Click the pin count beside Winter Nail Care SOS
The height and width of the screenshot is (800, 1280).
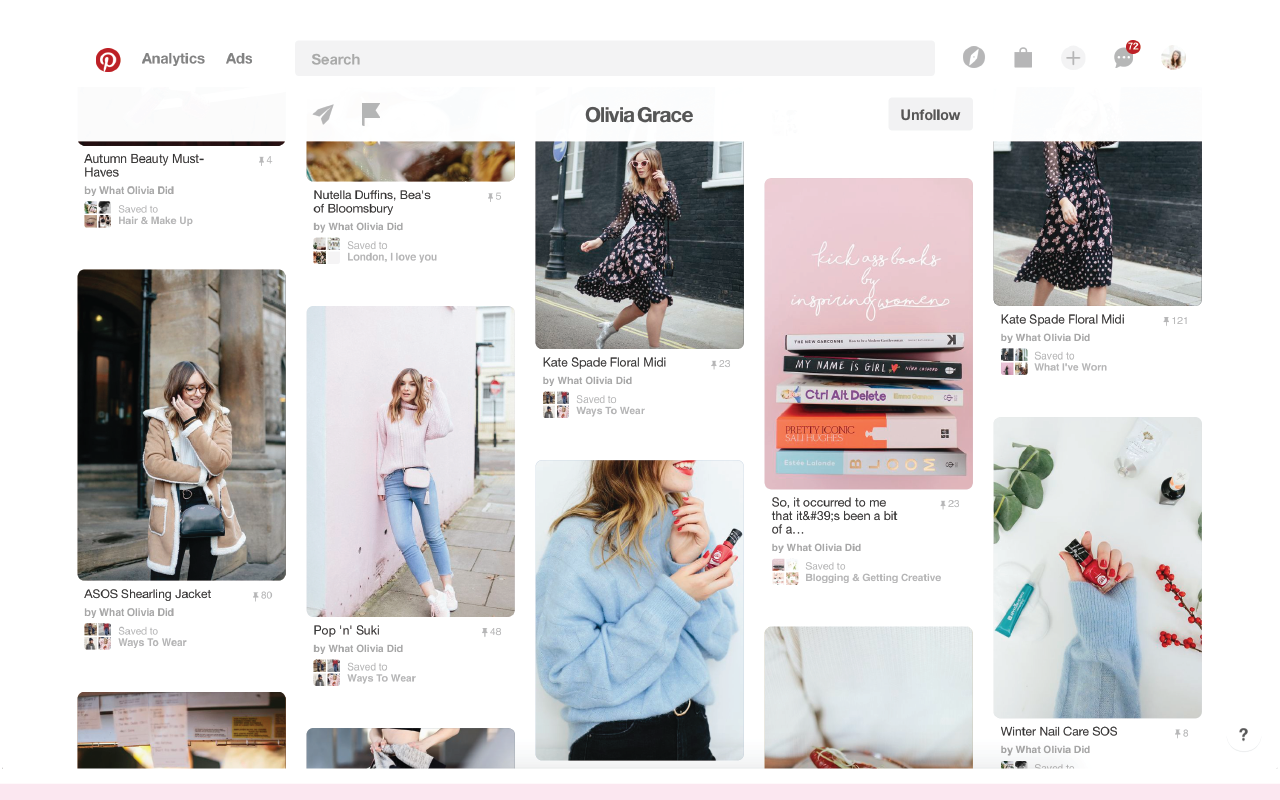pyautogui.click(x=1182, y=733)
